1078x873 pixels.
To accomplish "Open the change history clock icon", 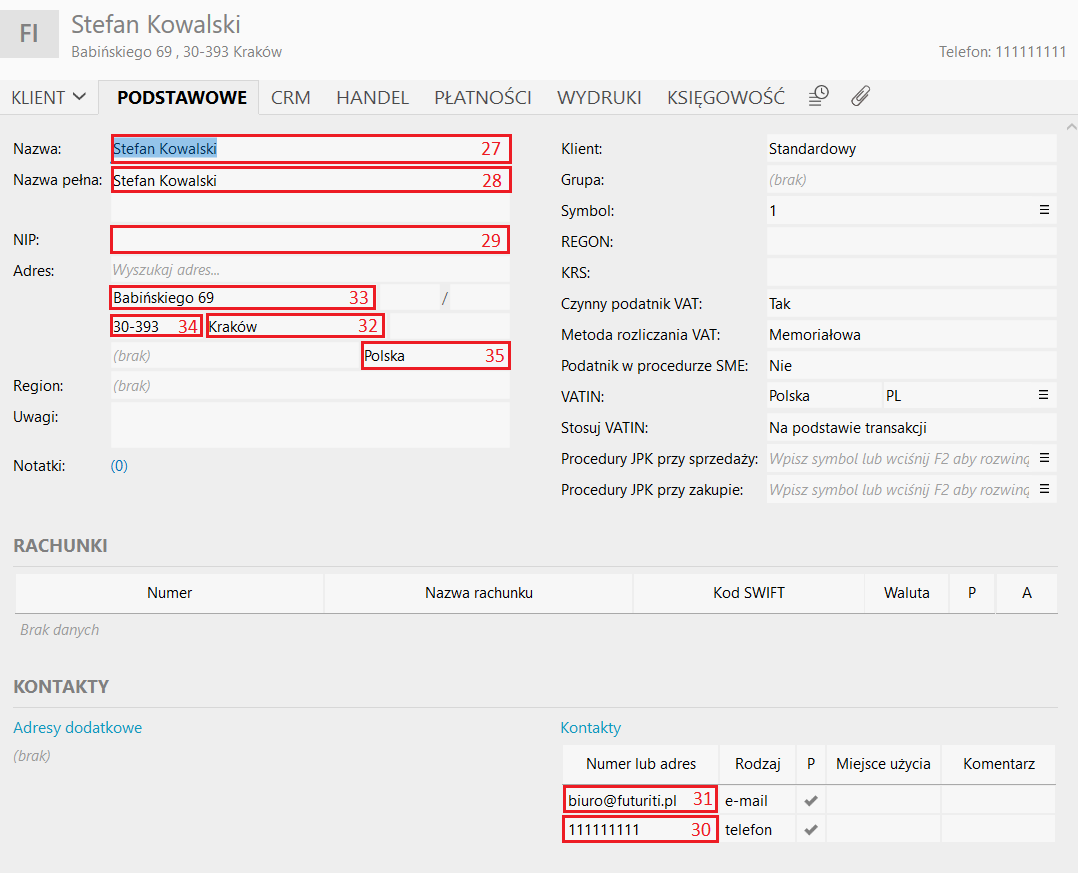I will (x=819, y=96).
